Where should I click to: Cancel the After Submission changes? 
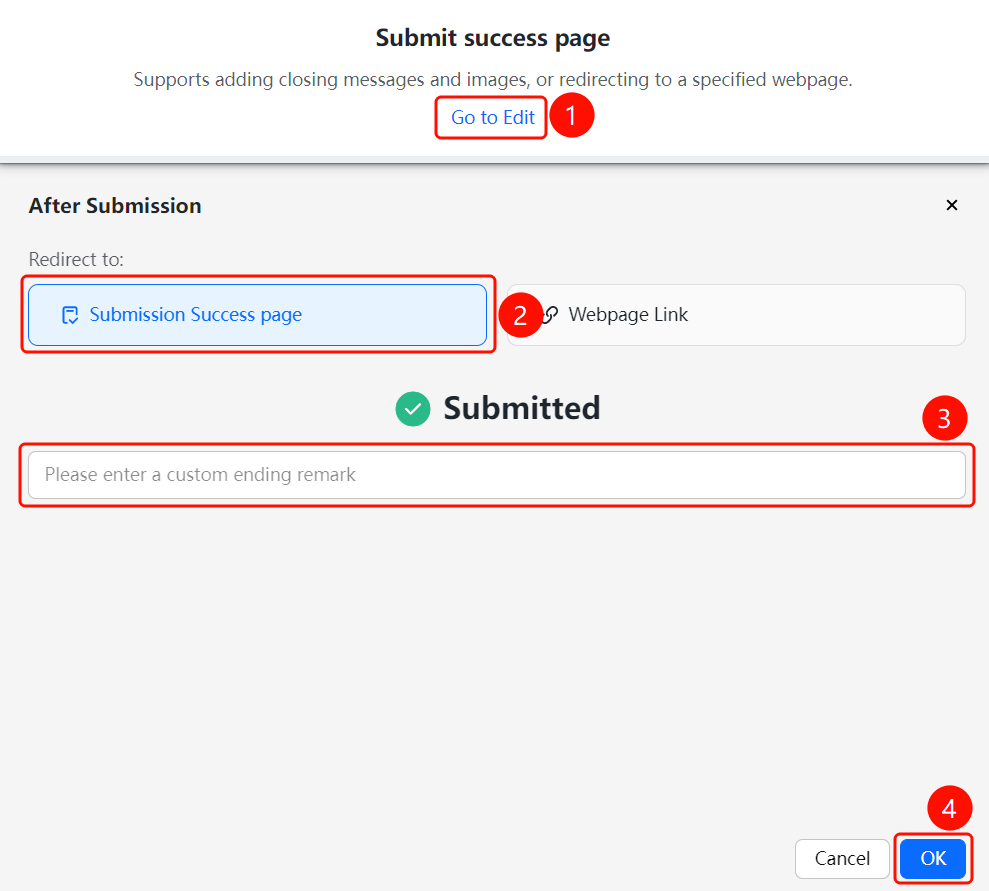842,858
